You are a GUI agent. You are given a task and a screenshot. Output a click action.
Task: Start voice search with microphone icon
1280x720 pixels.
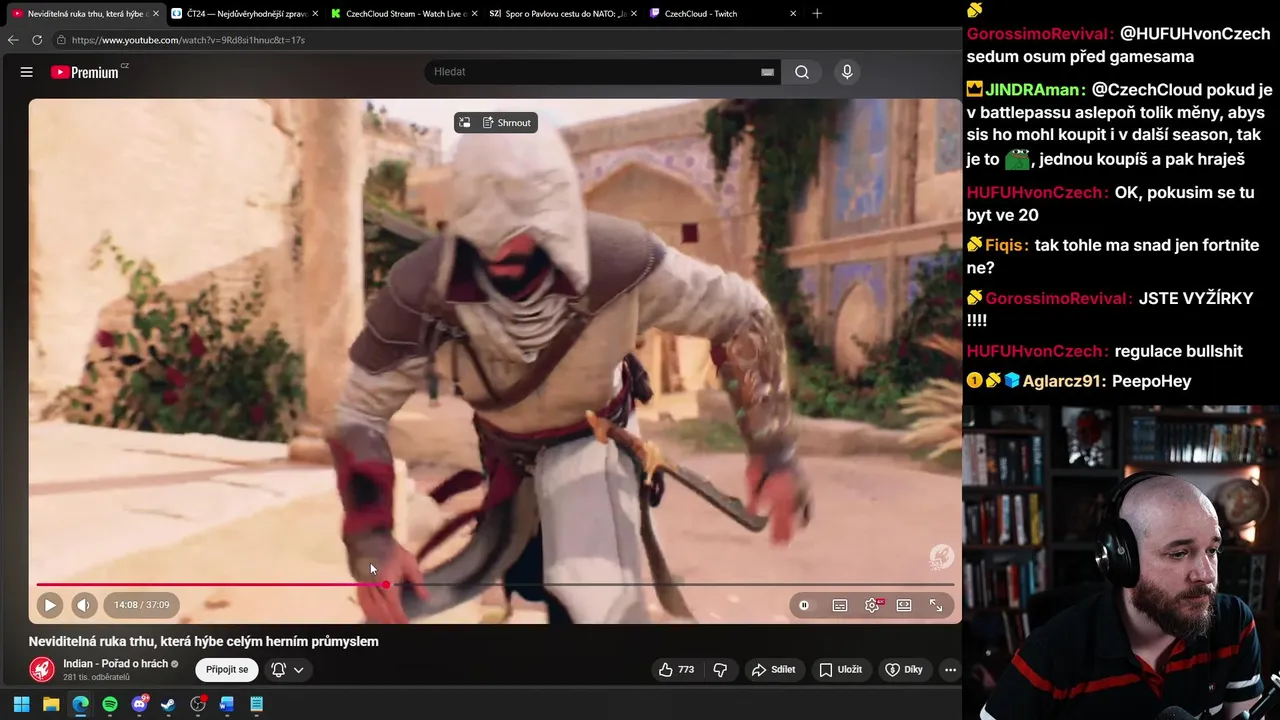pyautogui.click(x=847, y=72)
